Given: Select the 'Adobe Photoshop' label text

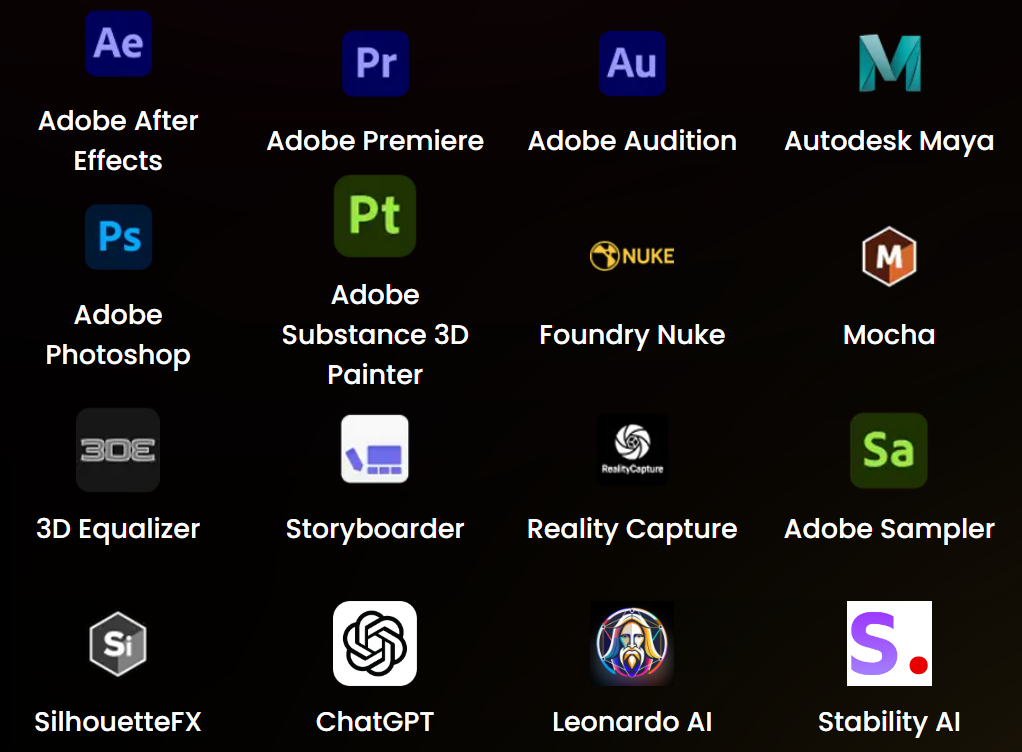Looking at the screenshot, I should [118, 335].
